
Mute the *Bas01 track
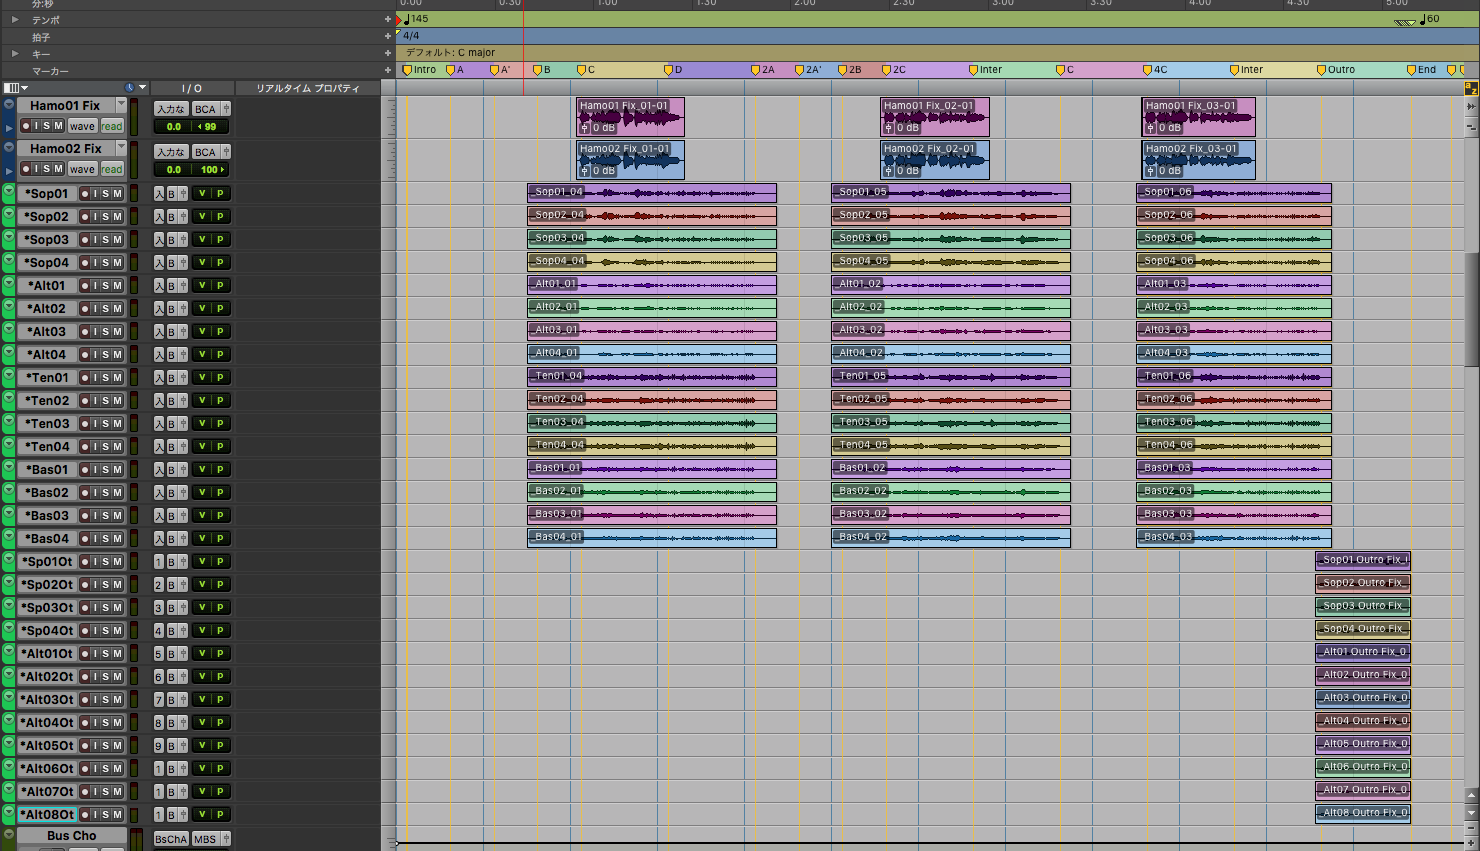(117, 470)
